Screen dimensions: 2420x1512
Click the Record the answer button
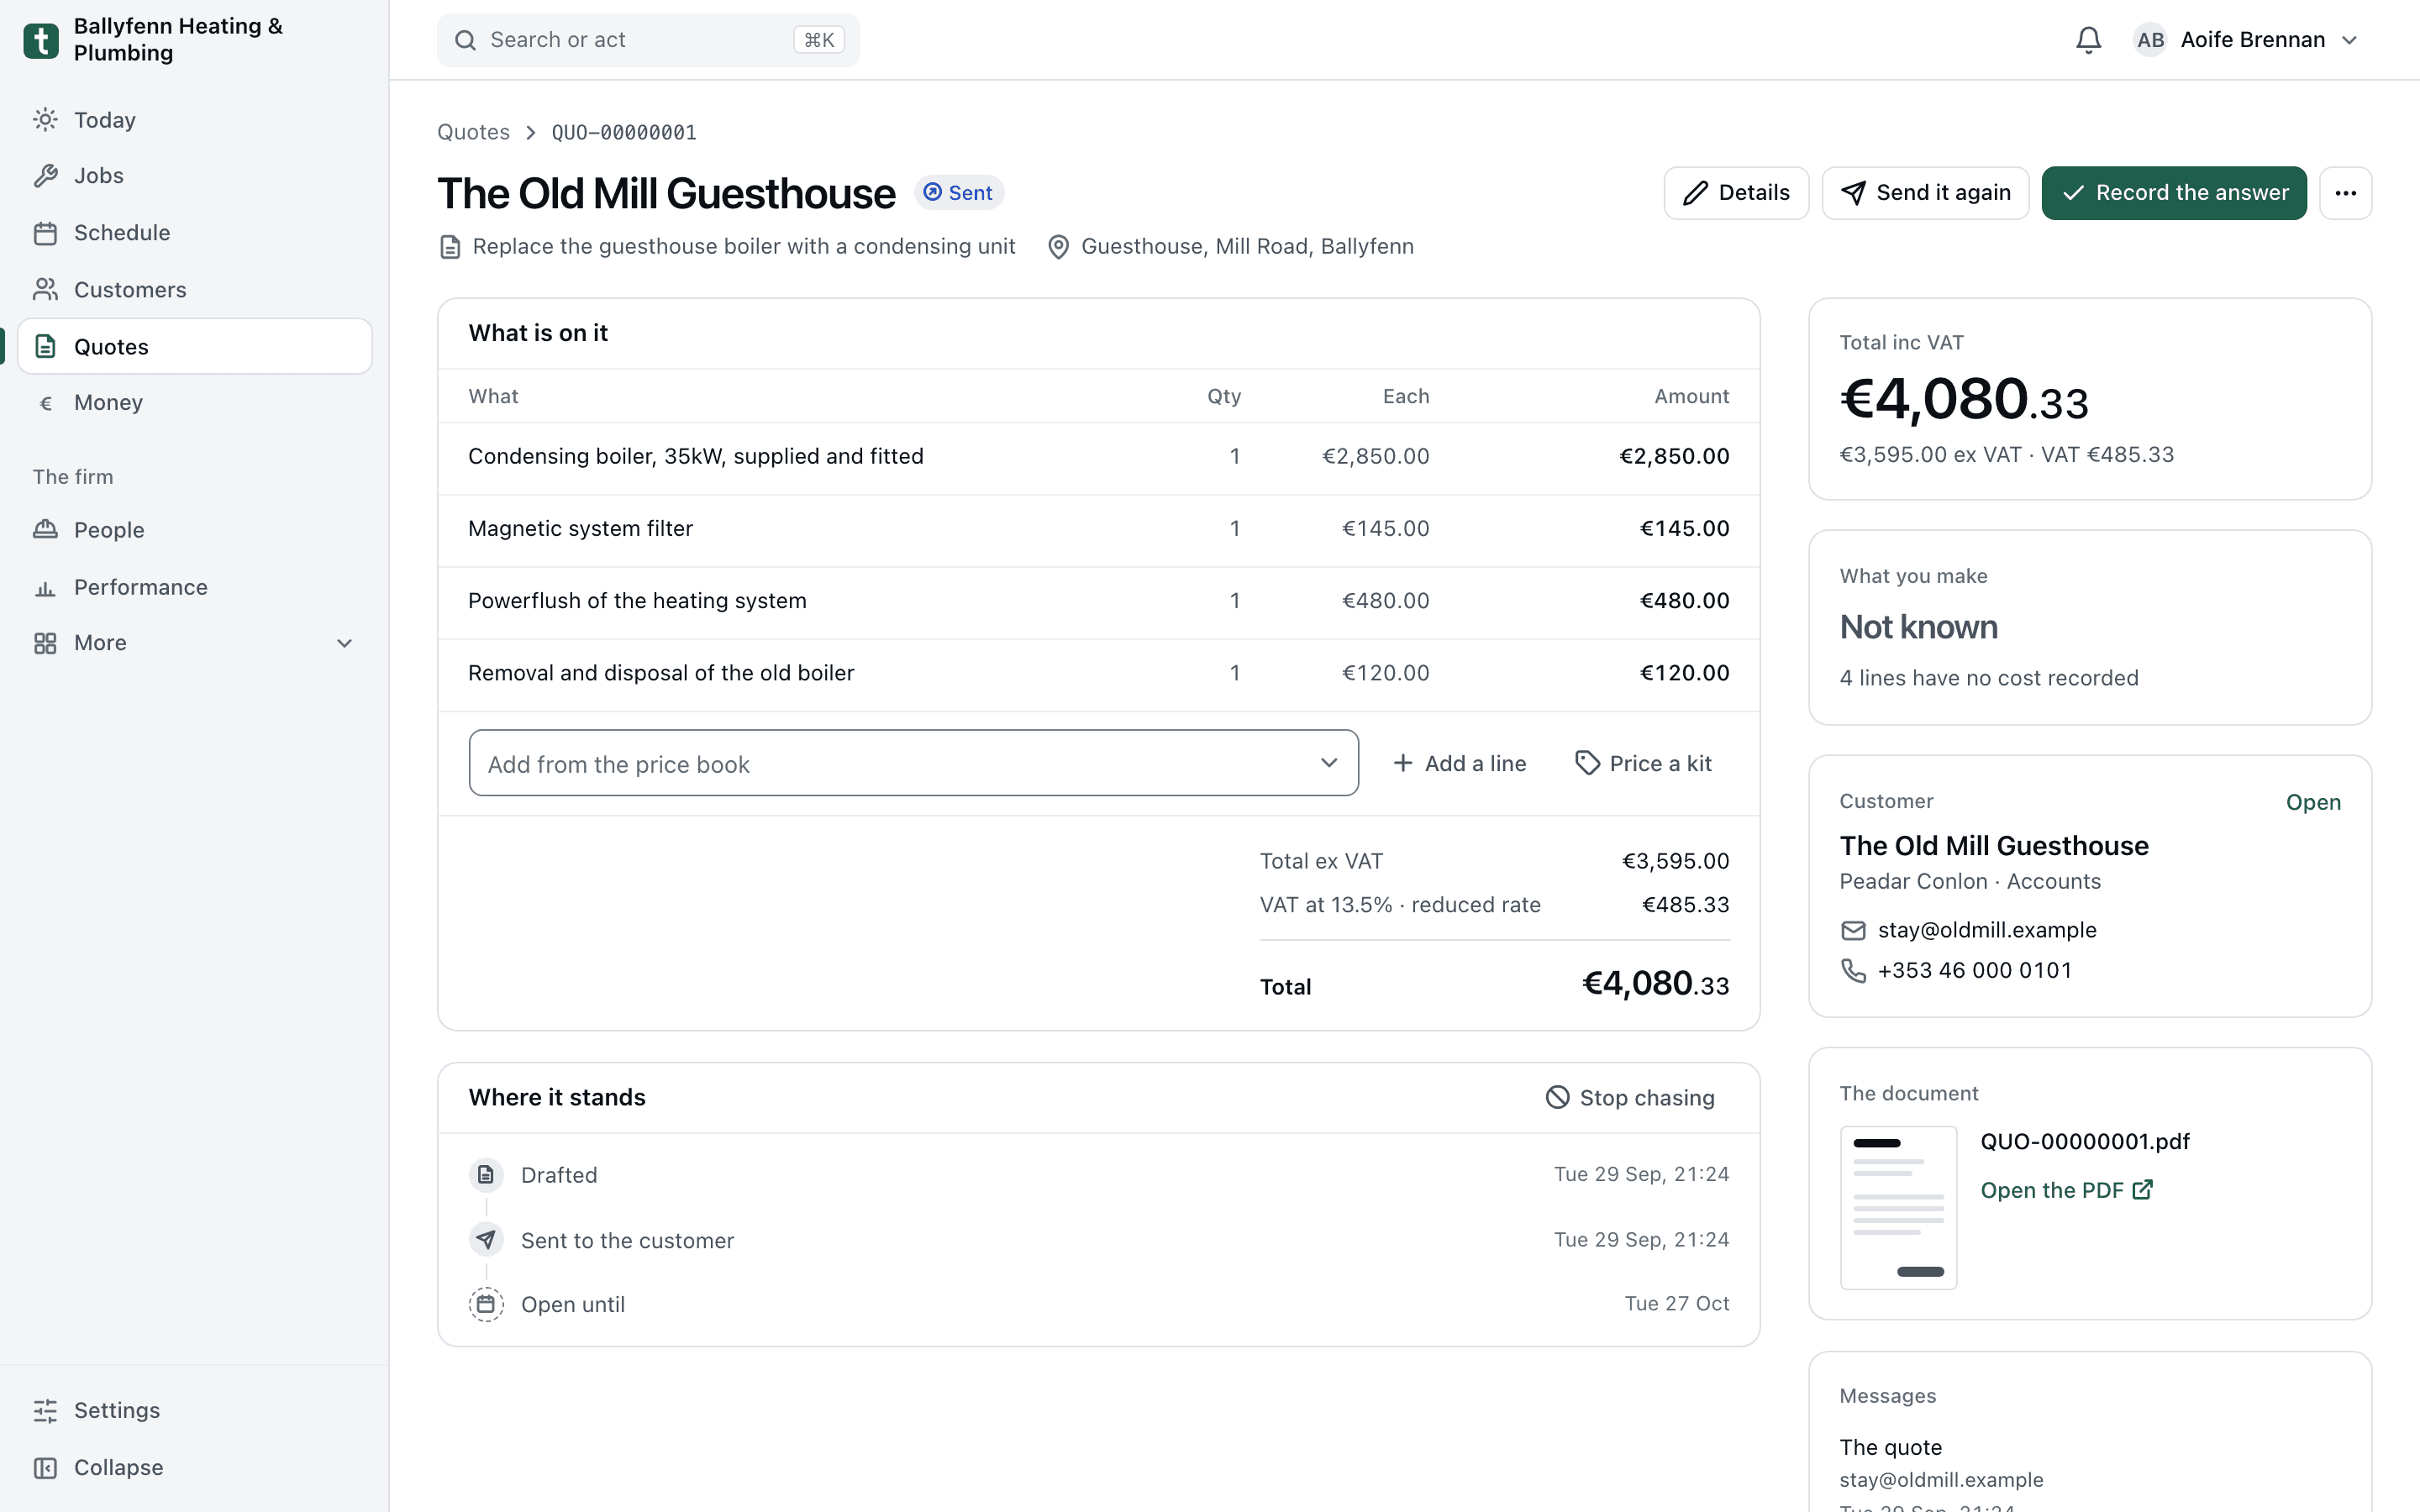click(x=2174, y=193)
